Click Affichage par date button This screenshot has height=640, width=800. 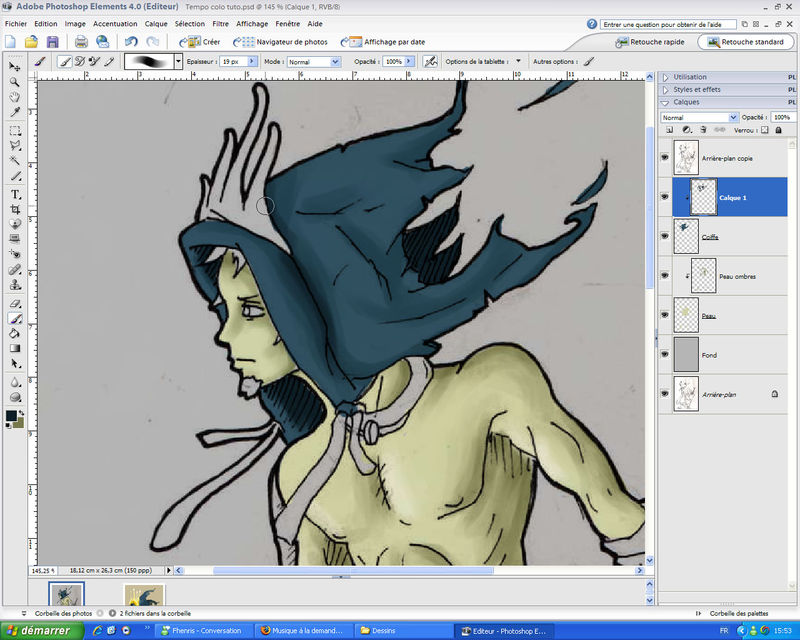pyautogui.click(x=383, y=42)
